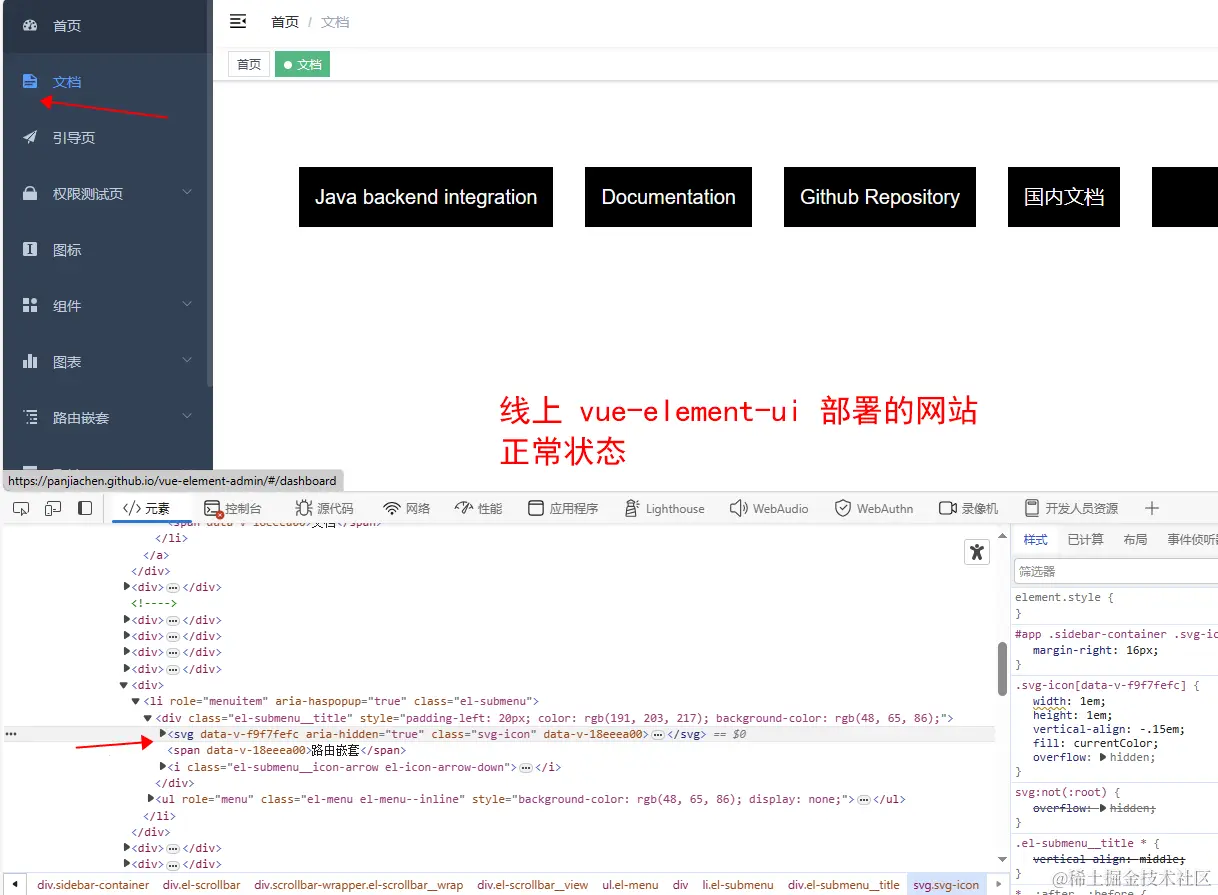The width and height of the screenshot is (1218, 895).
Task: Open the 控制台 console panel
Action: coord(233,509)
